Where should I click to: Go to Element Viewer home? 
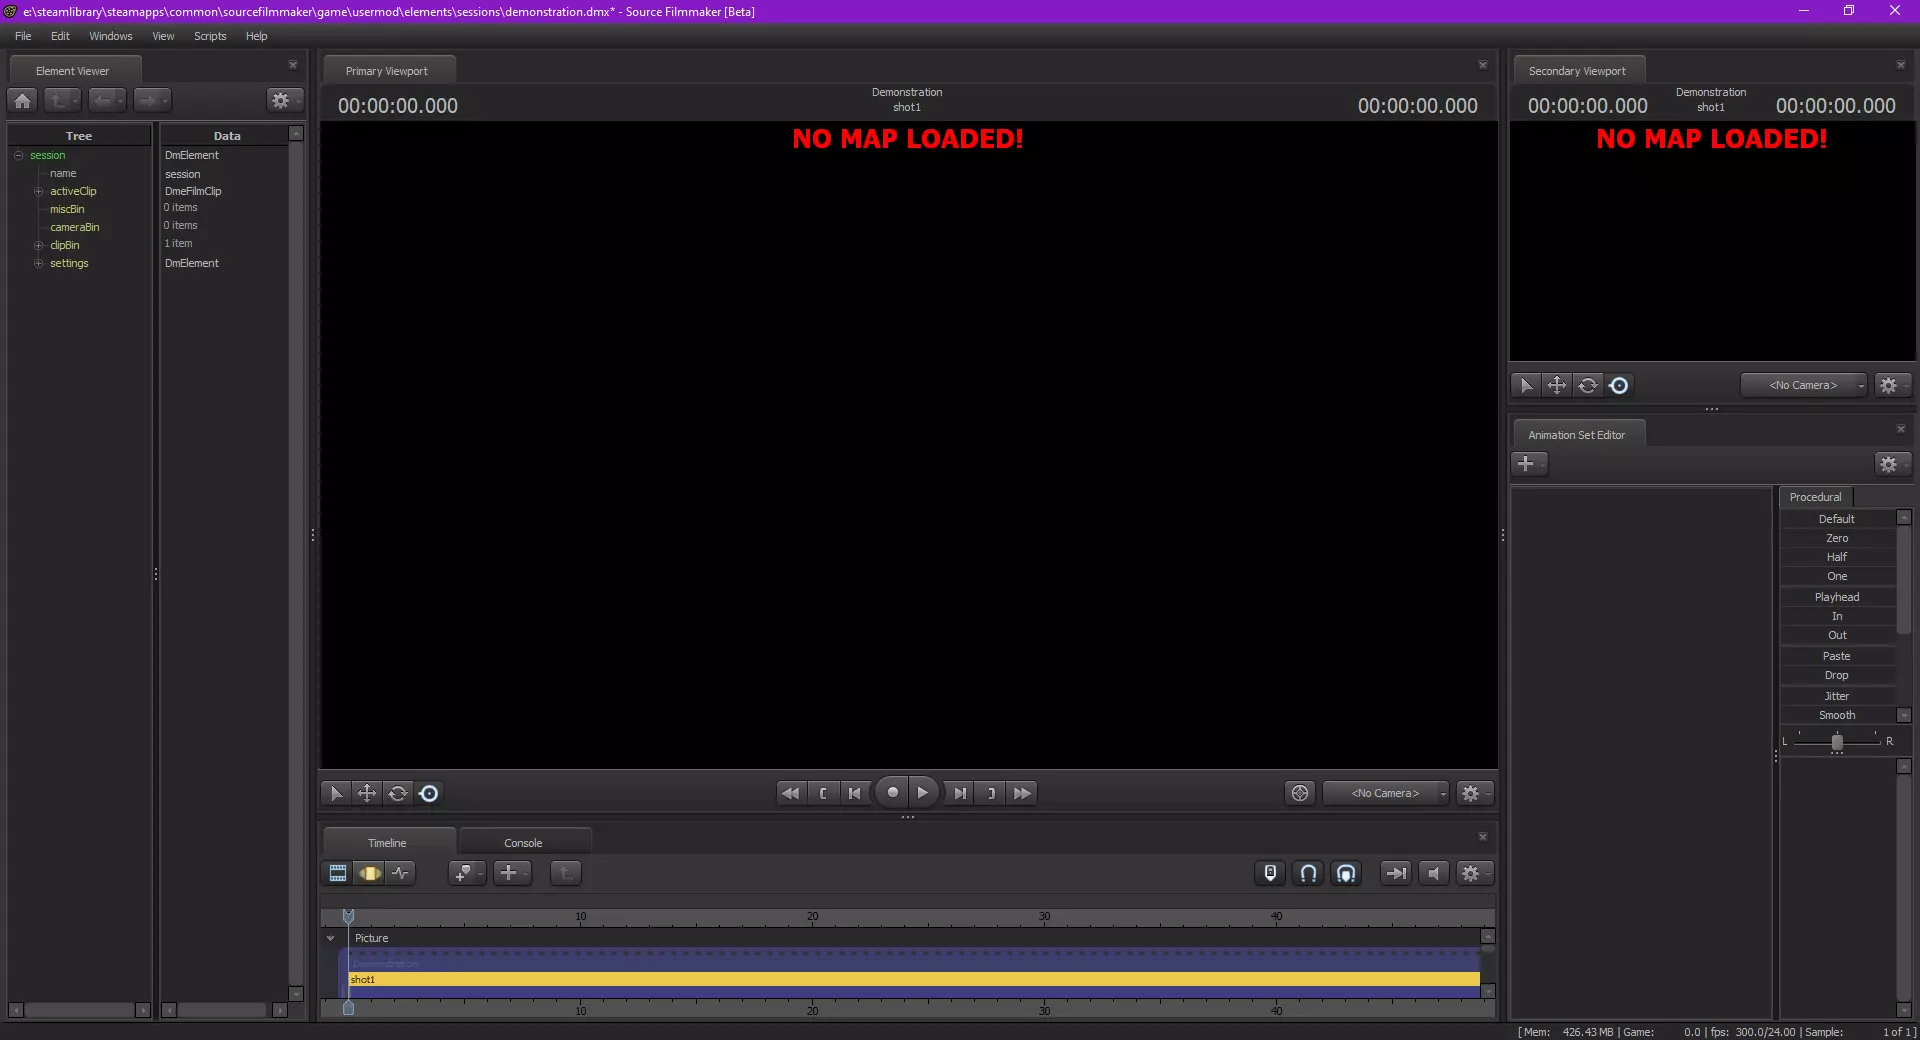coord(23,100)
